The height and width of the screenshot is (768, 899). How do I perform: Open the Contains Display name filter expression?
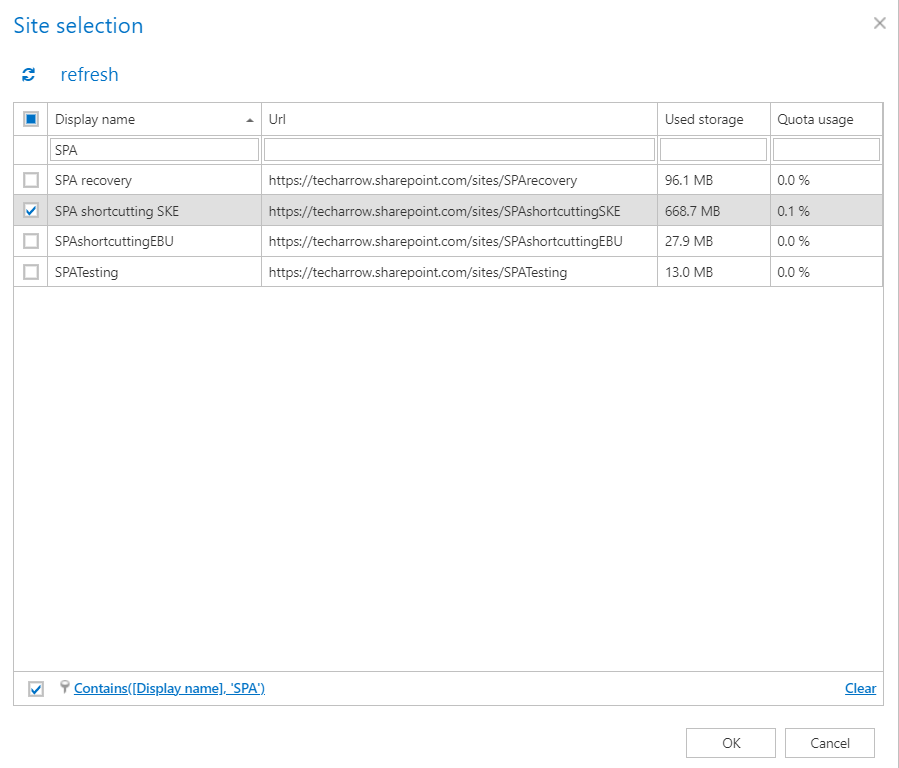click(x=169, y=688)
